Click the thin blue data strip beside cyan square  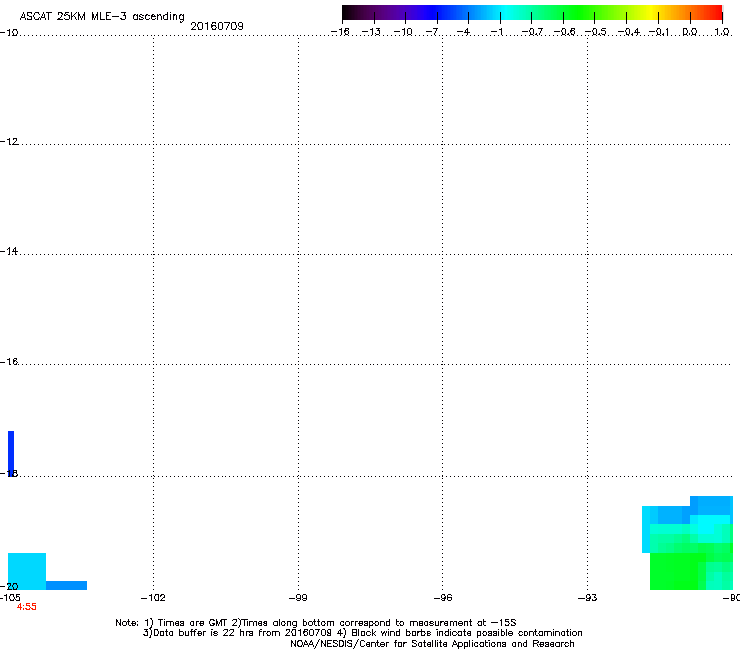pyautogui.click(x=67, y=585)
